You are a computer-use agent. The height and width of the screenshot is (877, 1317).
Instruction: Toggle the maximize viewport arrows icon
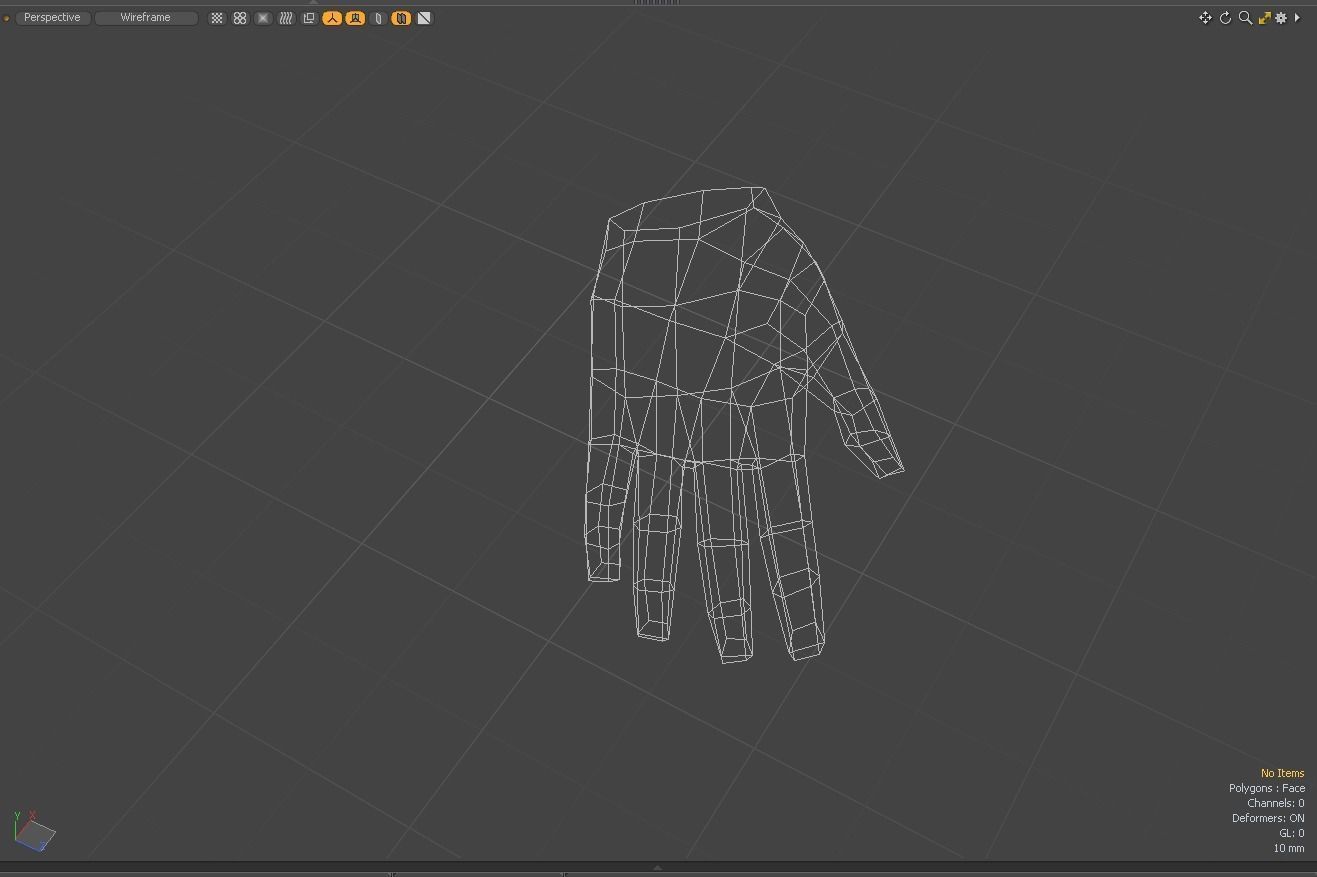1264,17
